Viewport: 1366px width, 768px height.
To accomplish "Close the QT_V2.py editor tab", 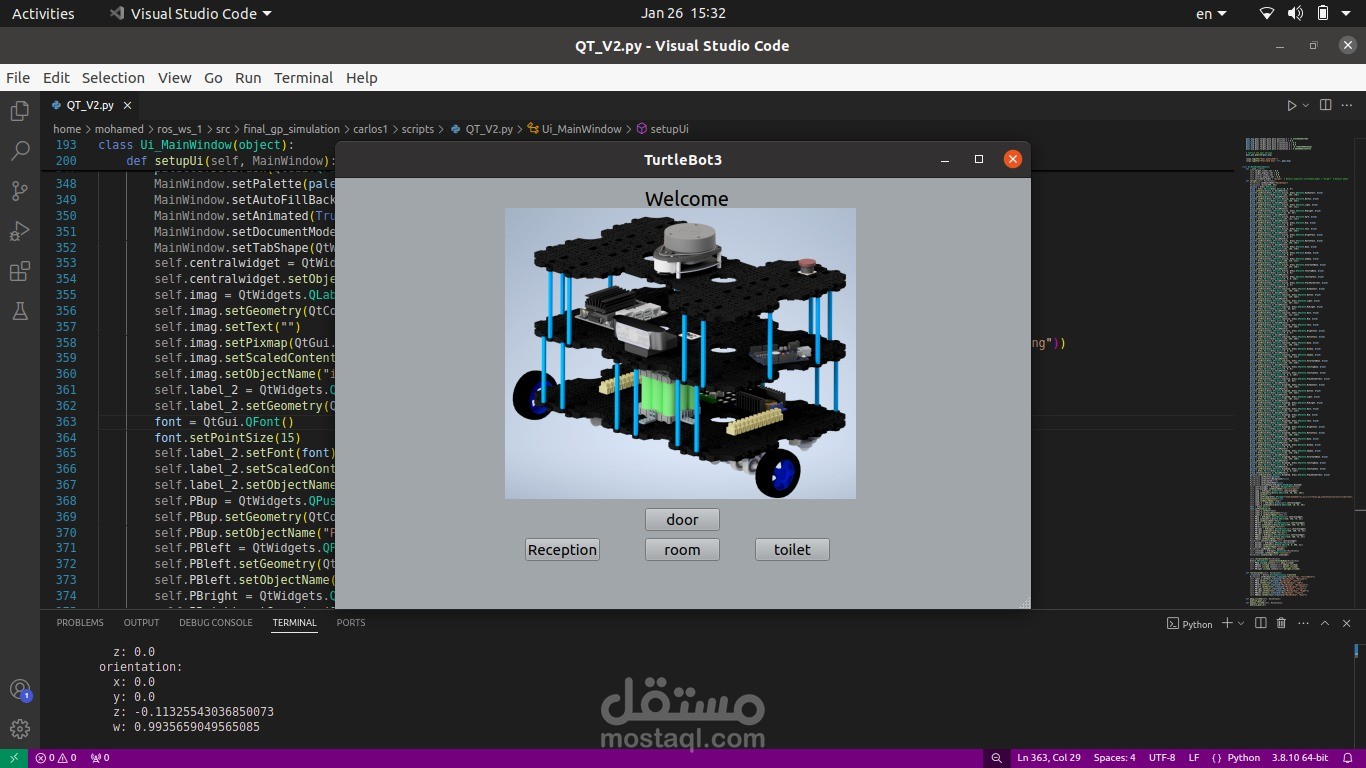I will click(127, 105).
